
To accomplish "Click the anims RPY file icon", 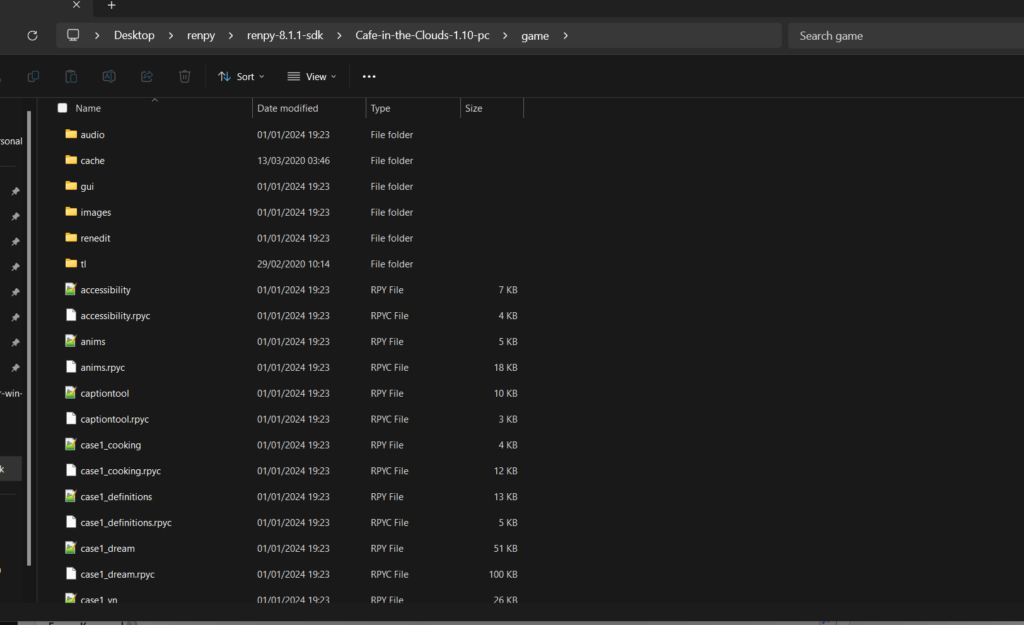I will [71, 341].
